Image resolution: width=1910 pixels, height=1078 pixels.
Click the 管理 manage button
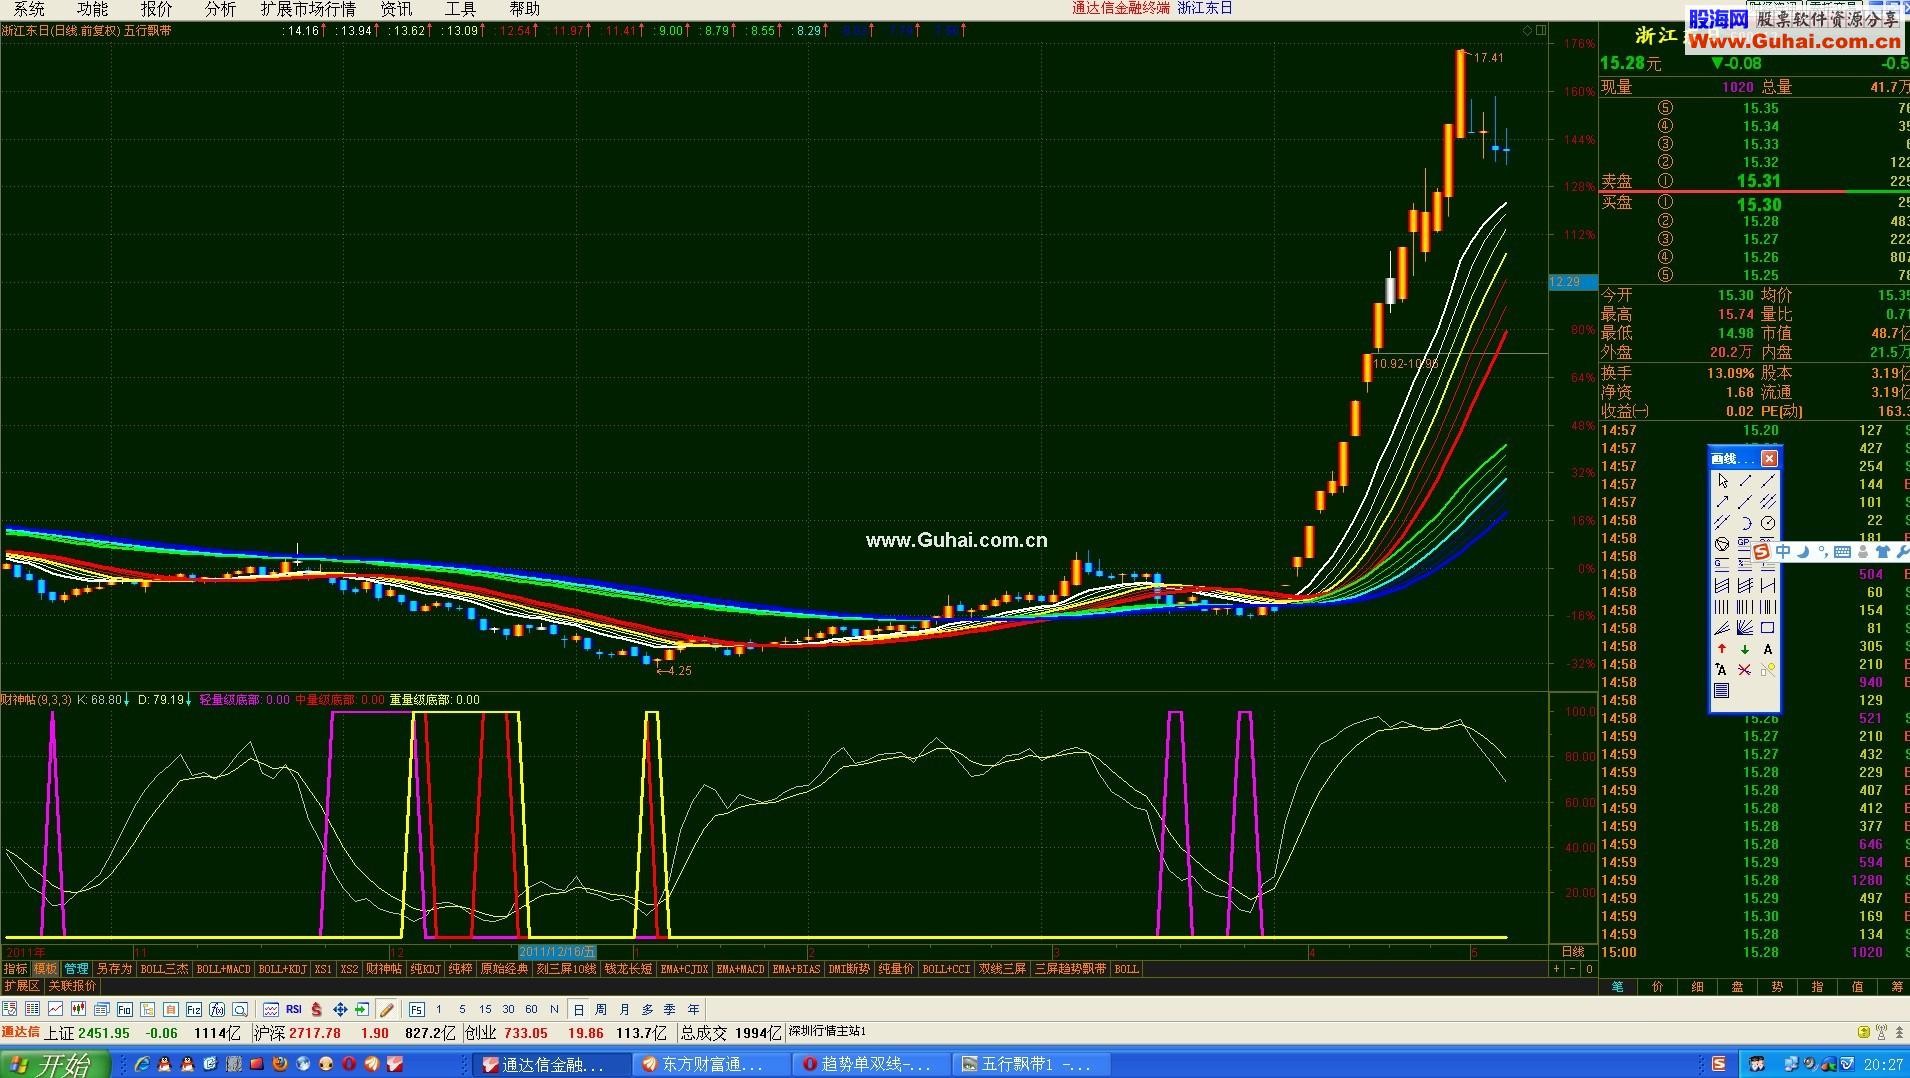click(x=76, y=969)
